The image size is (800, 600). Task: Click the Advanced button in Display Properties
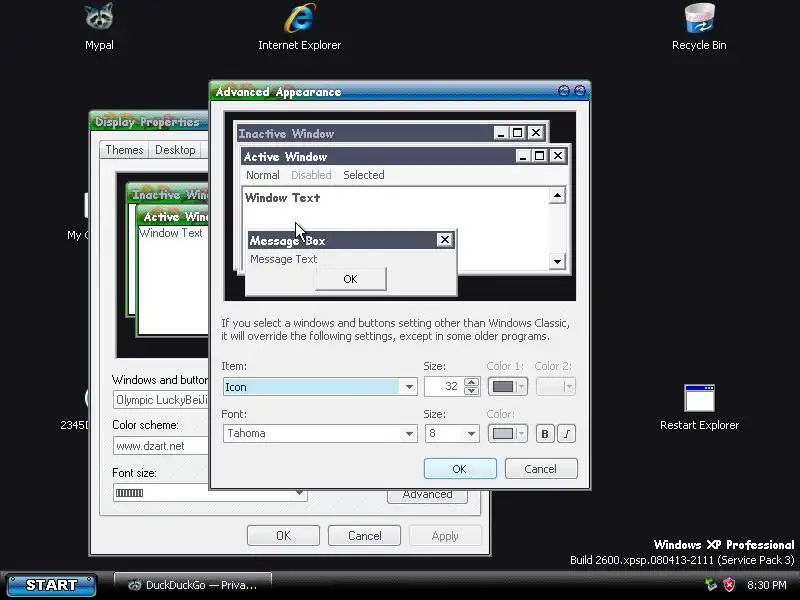click(x=428, y=496)
